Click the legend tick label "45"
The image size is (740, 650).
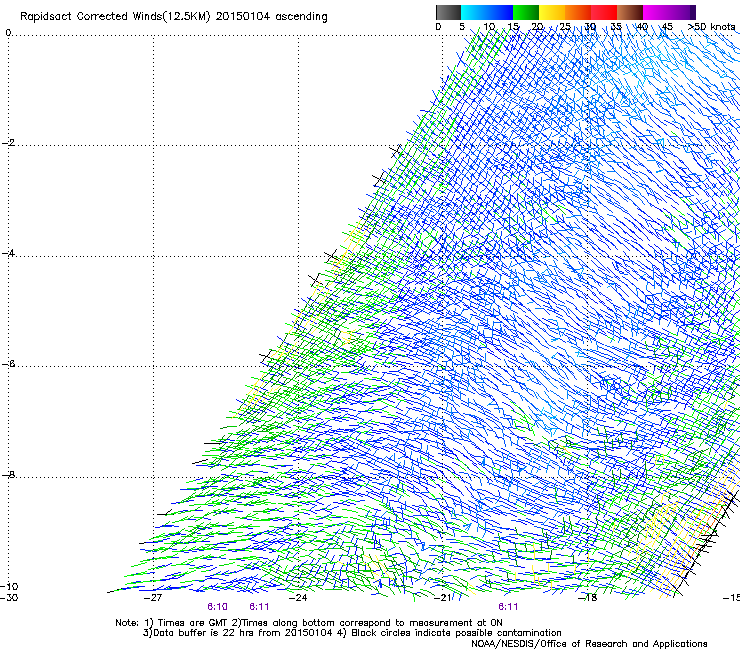pyautogui.click(x=667, y=27)
